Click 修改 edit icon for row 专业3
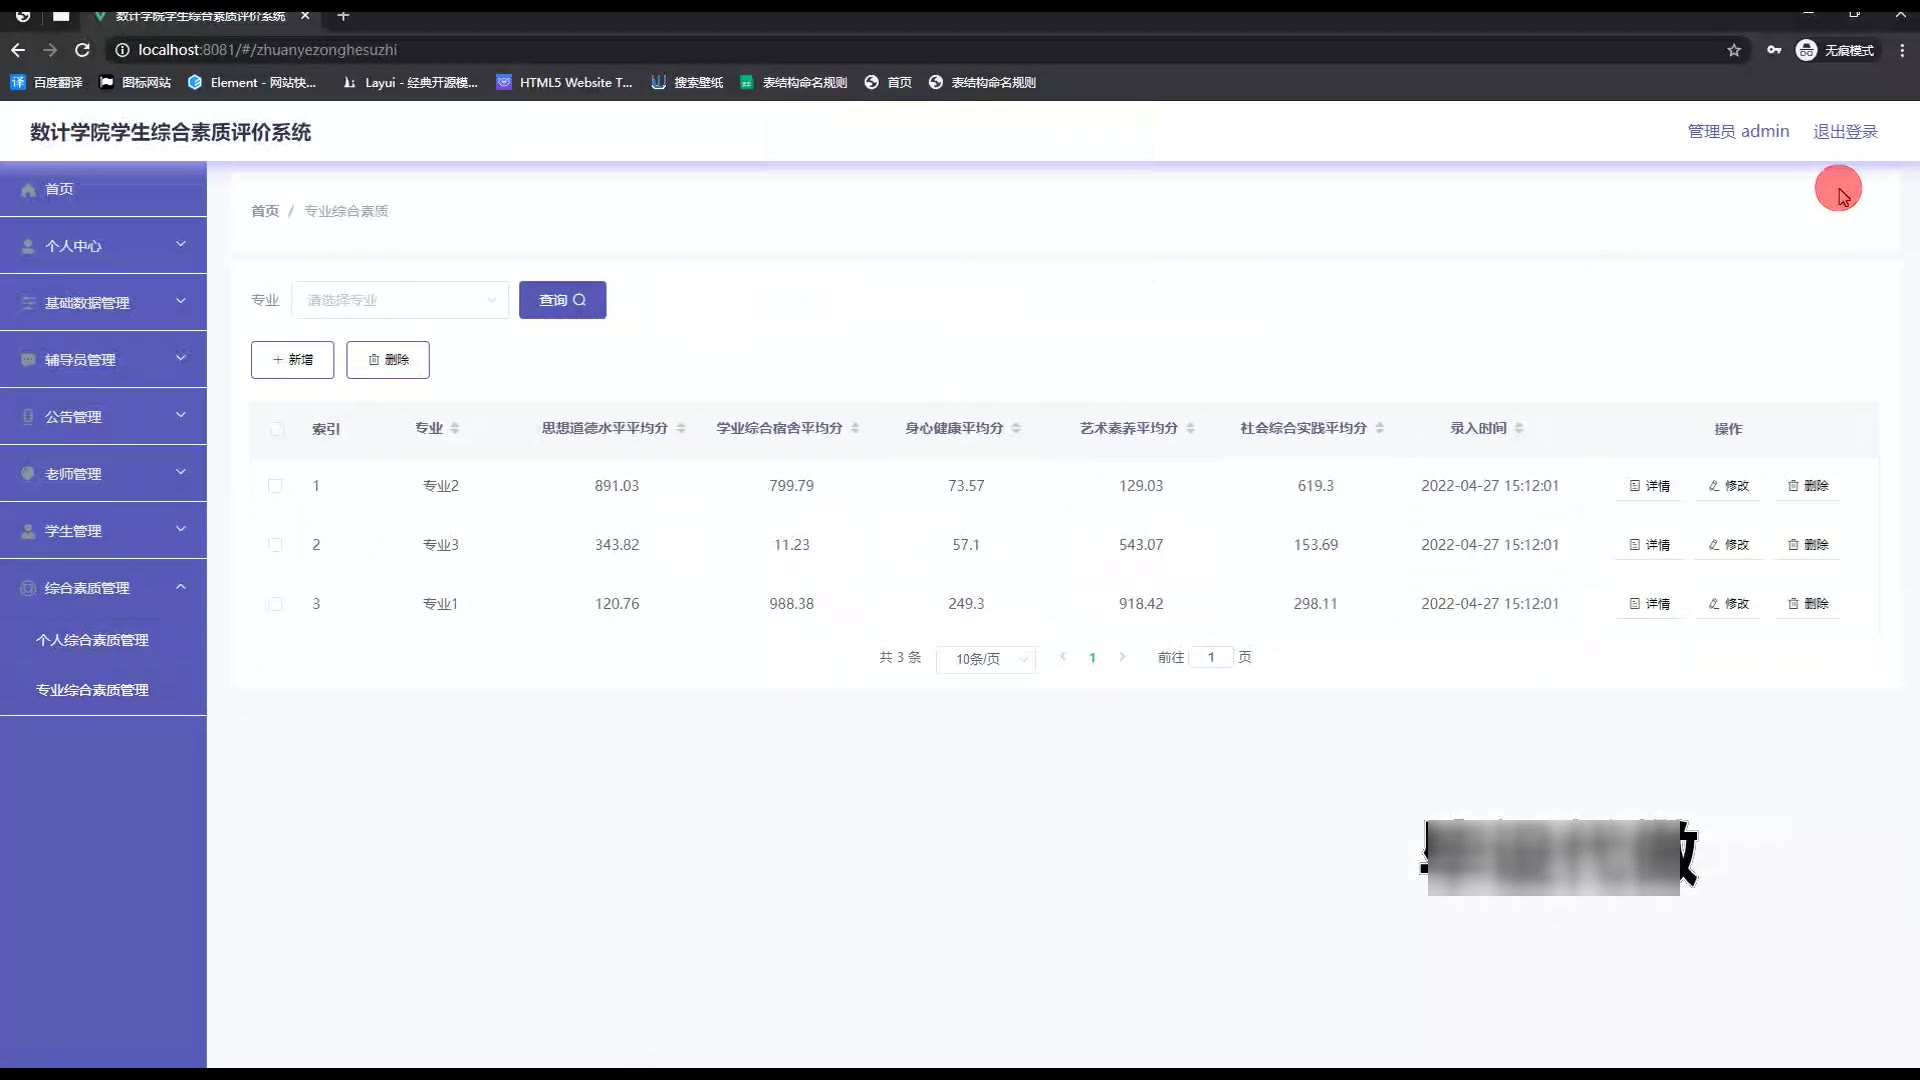1920x1080 pixels. pos(1714,545)
